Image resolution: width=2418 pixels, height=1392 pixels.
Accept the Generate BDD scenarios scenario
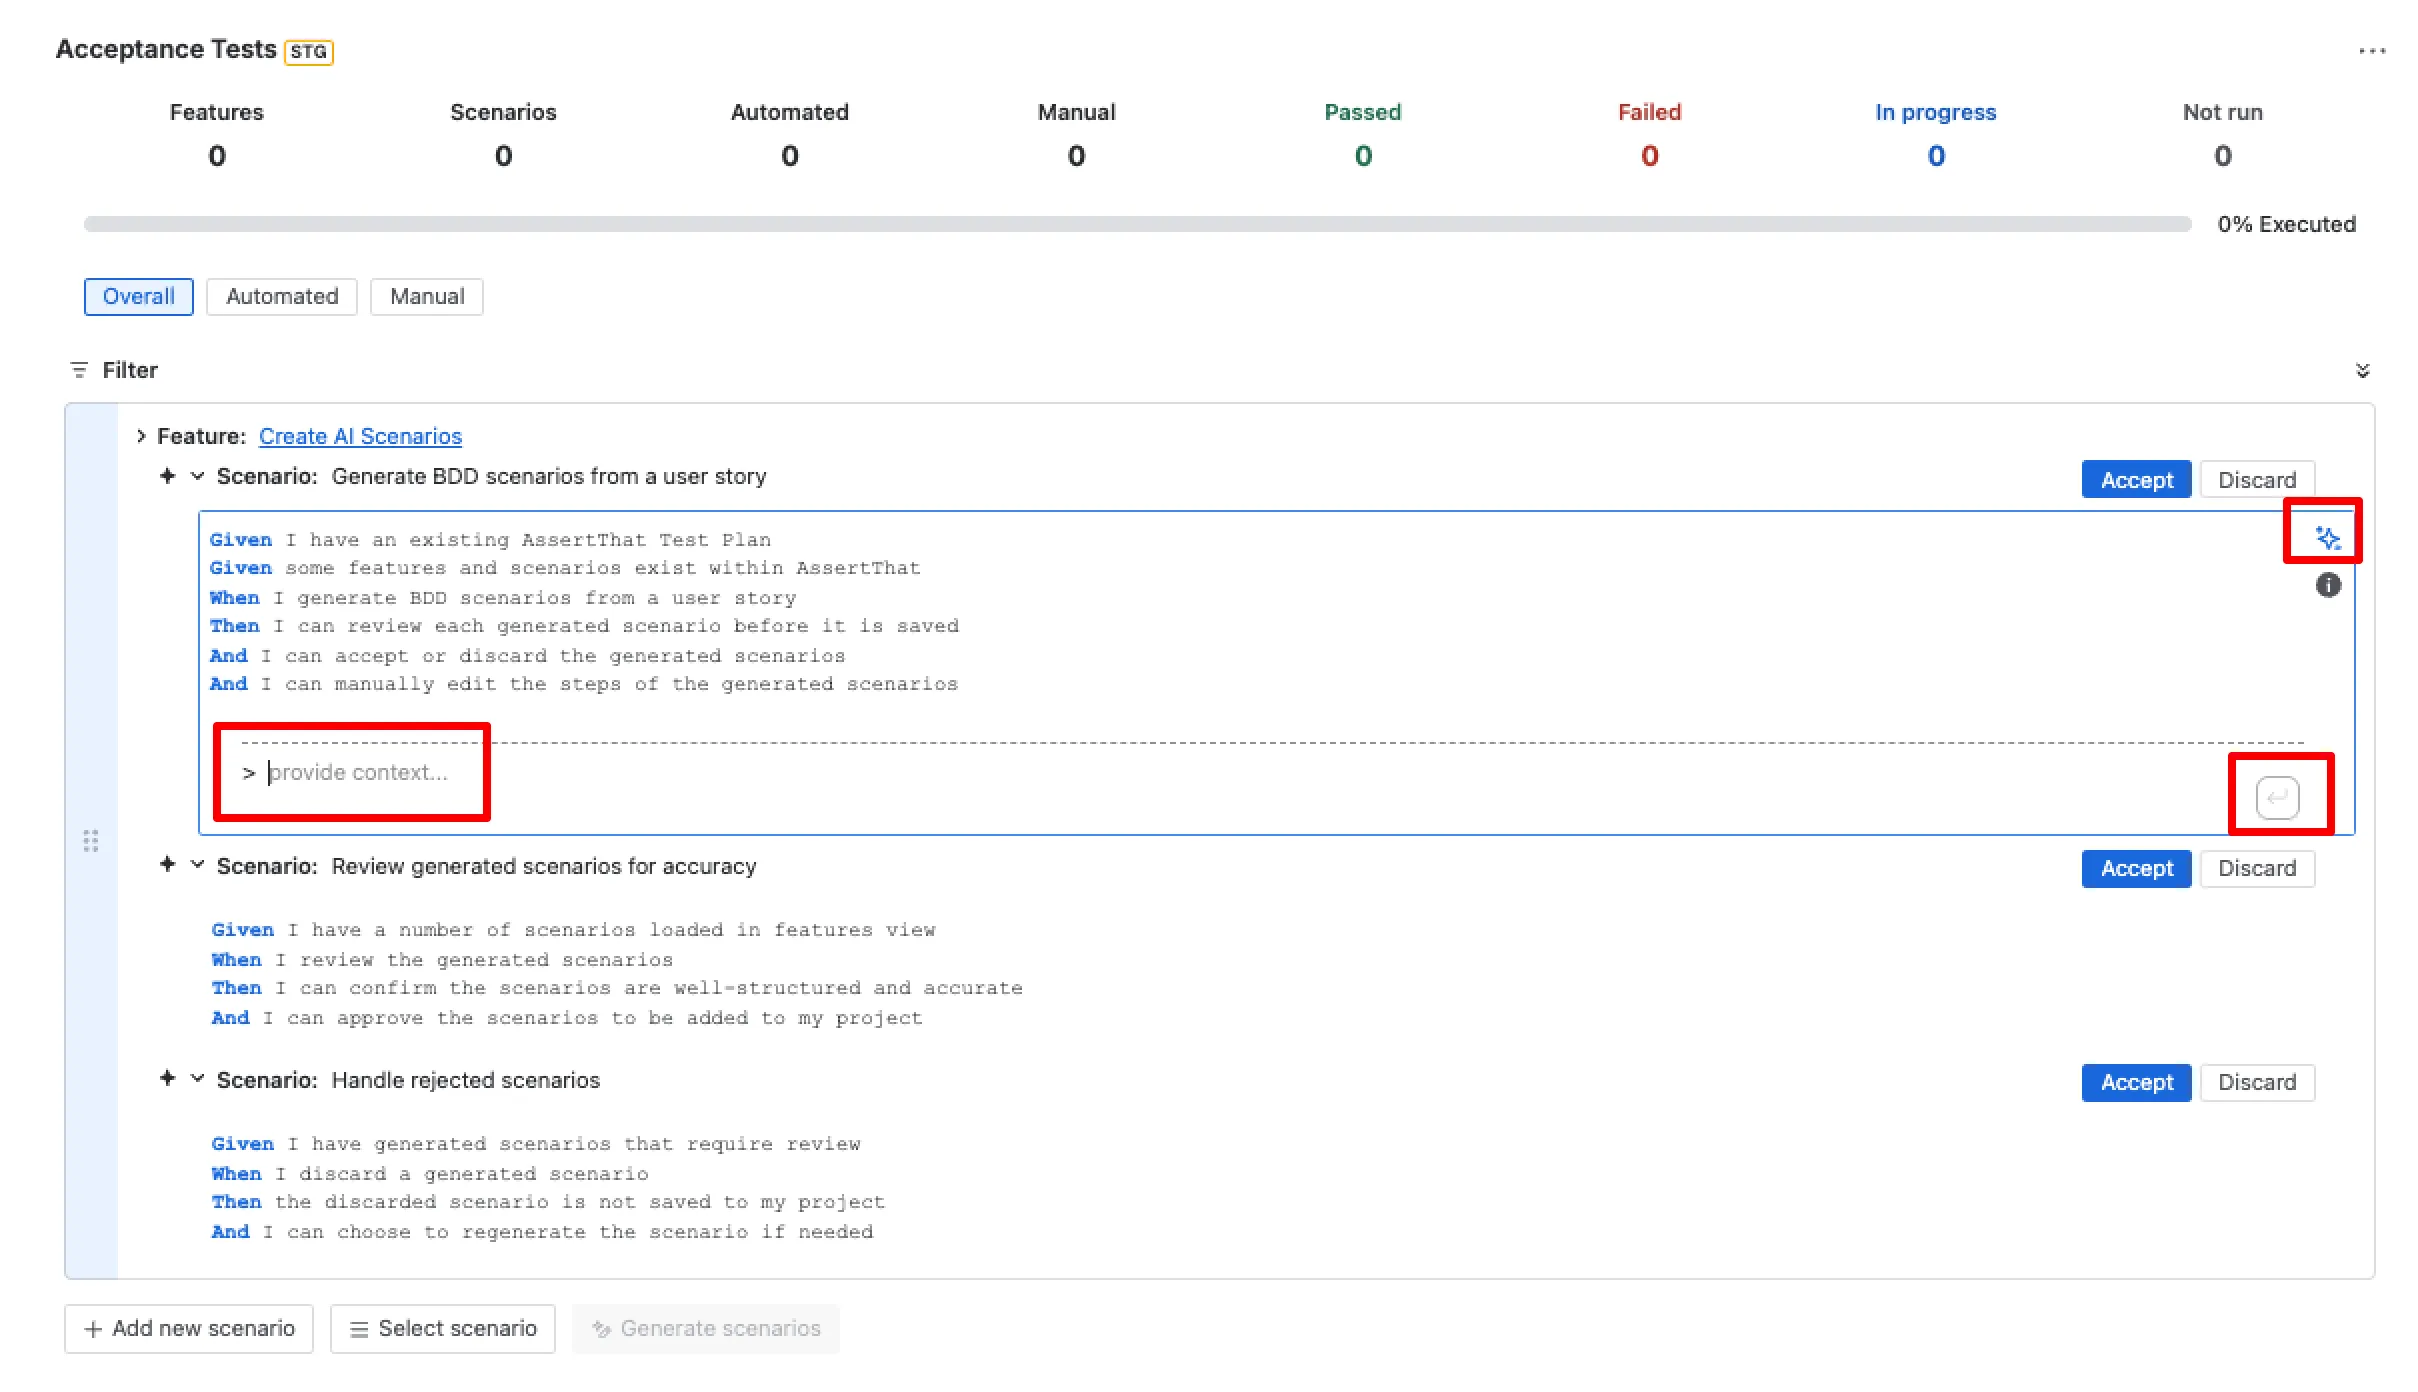[x=2136, y=480]
